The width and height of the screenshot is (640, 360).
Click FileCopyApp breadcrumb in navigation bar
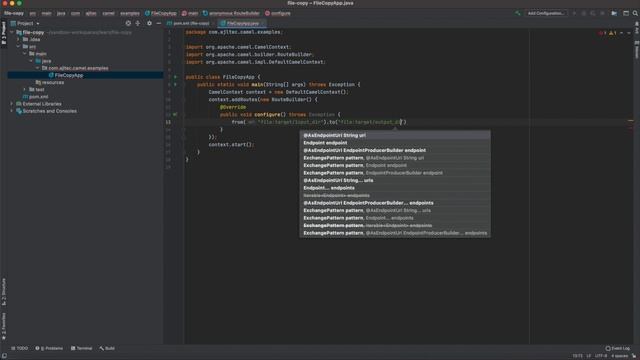pos(161,13)
